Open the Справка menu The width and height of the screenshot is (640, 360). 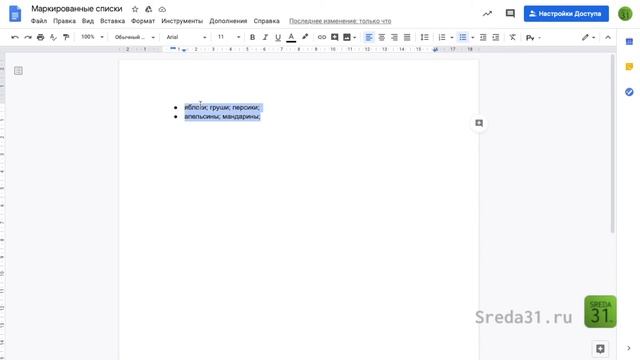(267, 21)
